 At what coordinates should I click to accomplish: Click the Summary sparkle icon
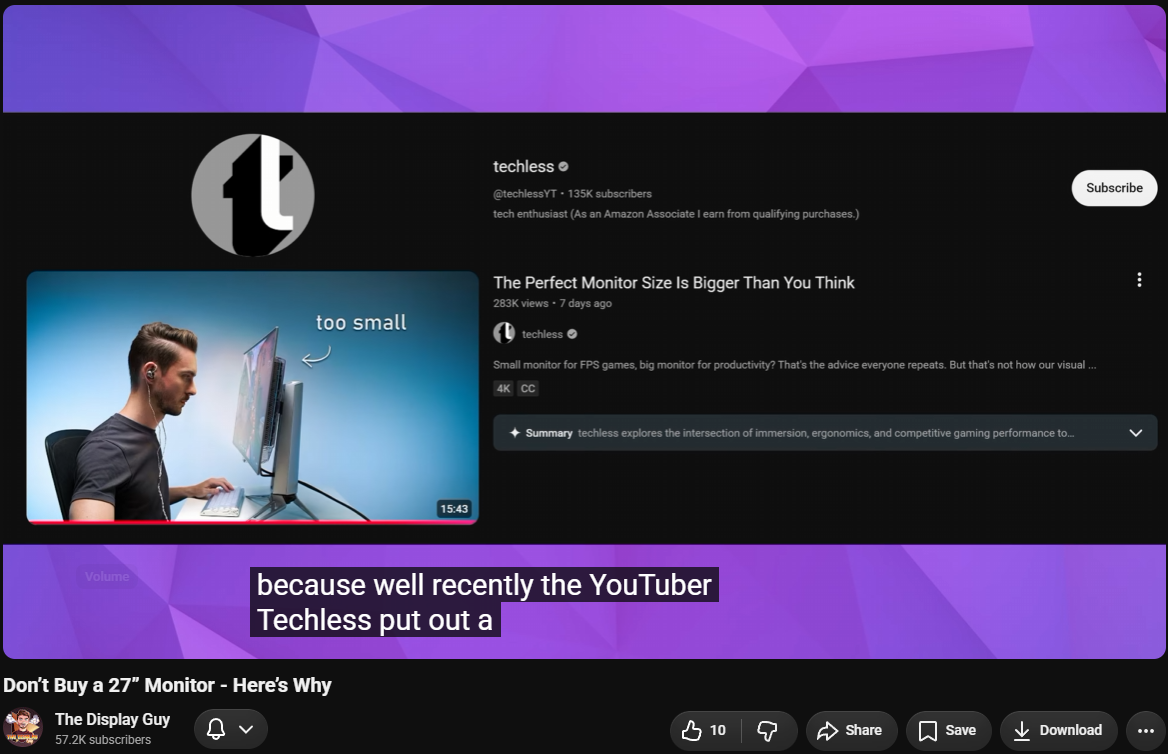(514, 433)
